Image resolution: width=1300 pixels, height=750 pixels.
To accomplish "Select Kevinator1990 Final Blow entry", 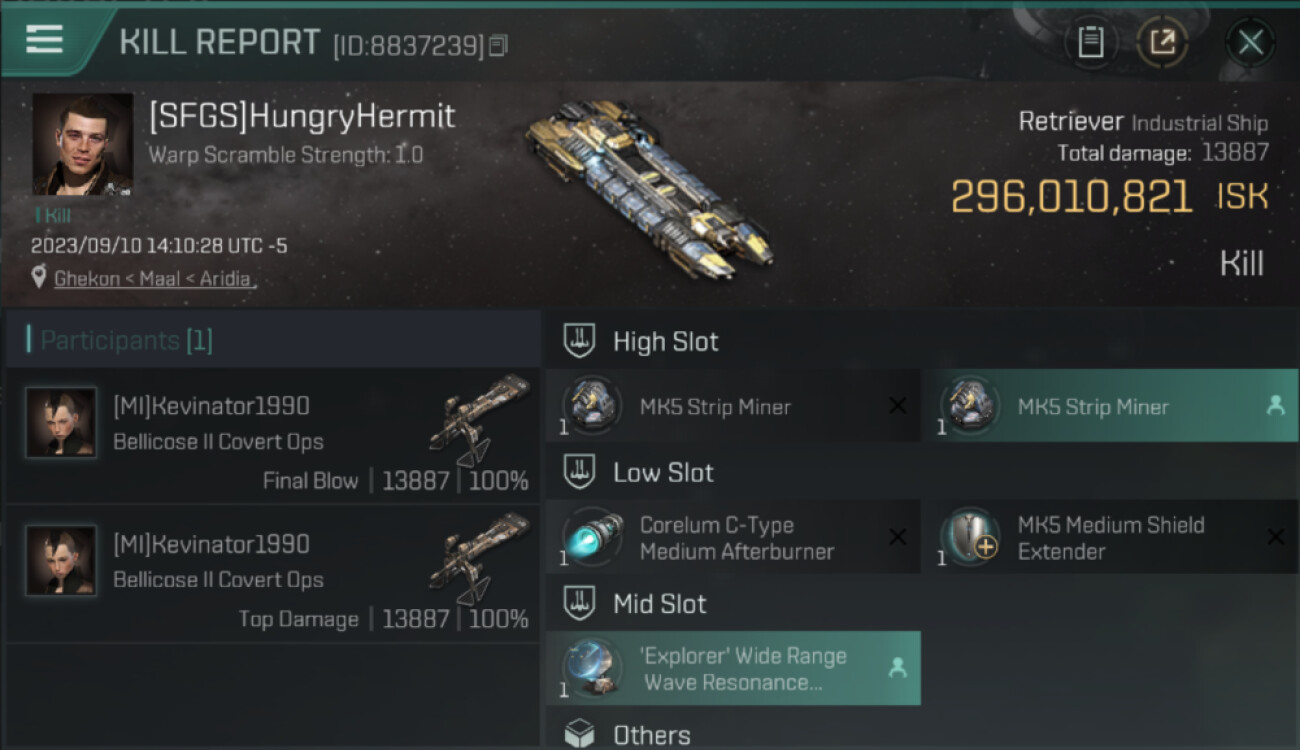I will click(272, 436).
